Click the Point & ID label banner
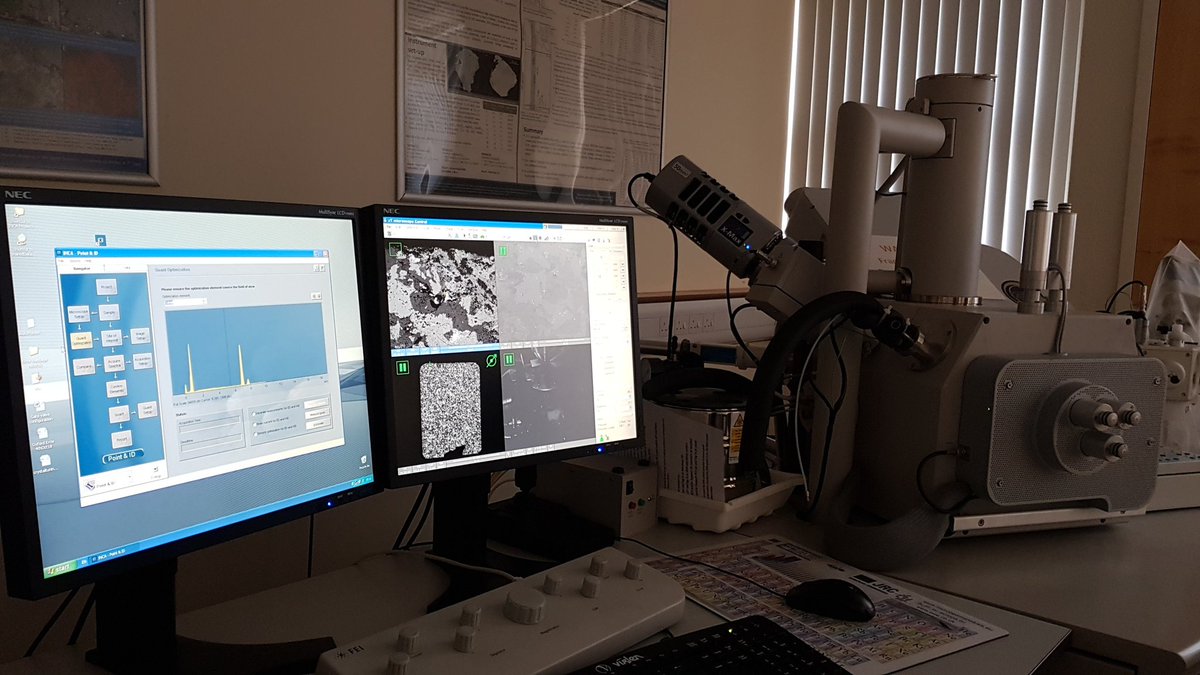 click(x=123, y=457)
